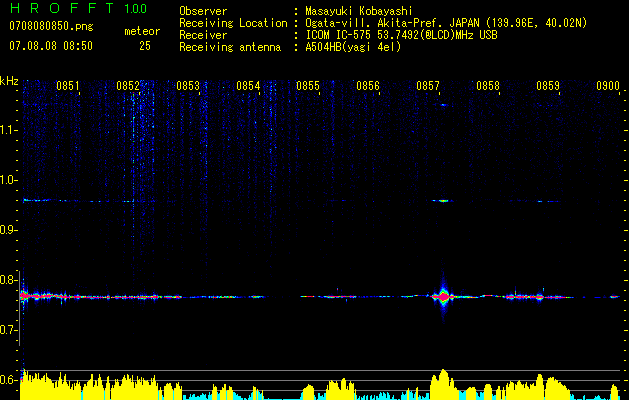
Task: Click the date stamp 07.08.08 08:50
Action: 51,46
